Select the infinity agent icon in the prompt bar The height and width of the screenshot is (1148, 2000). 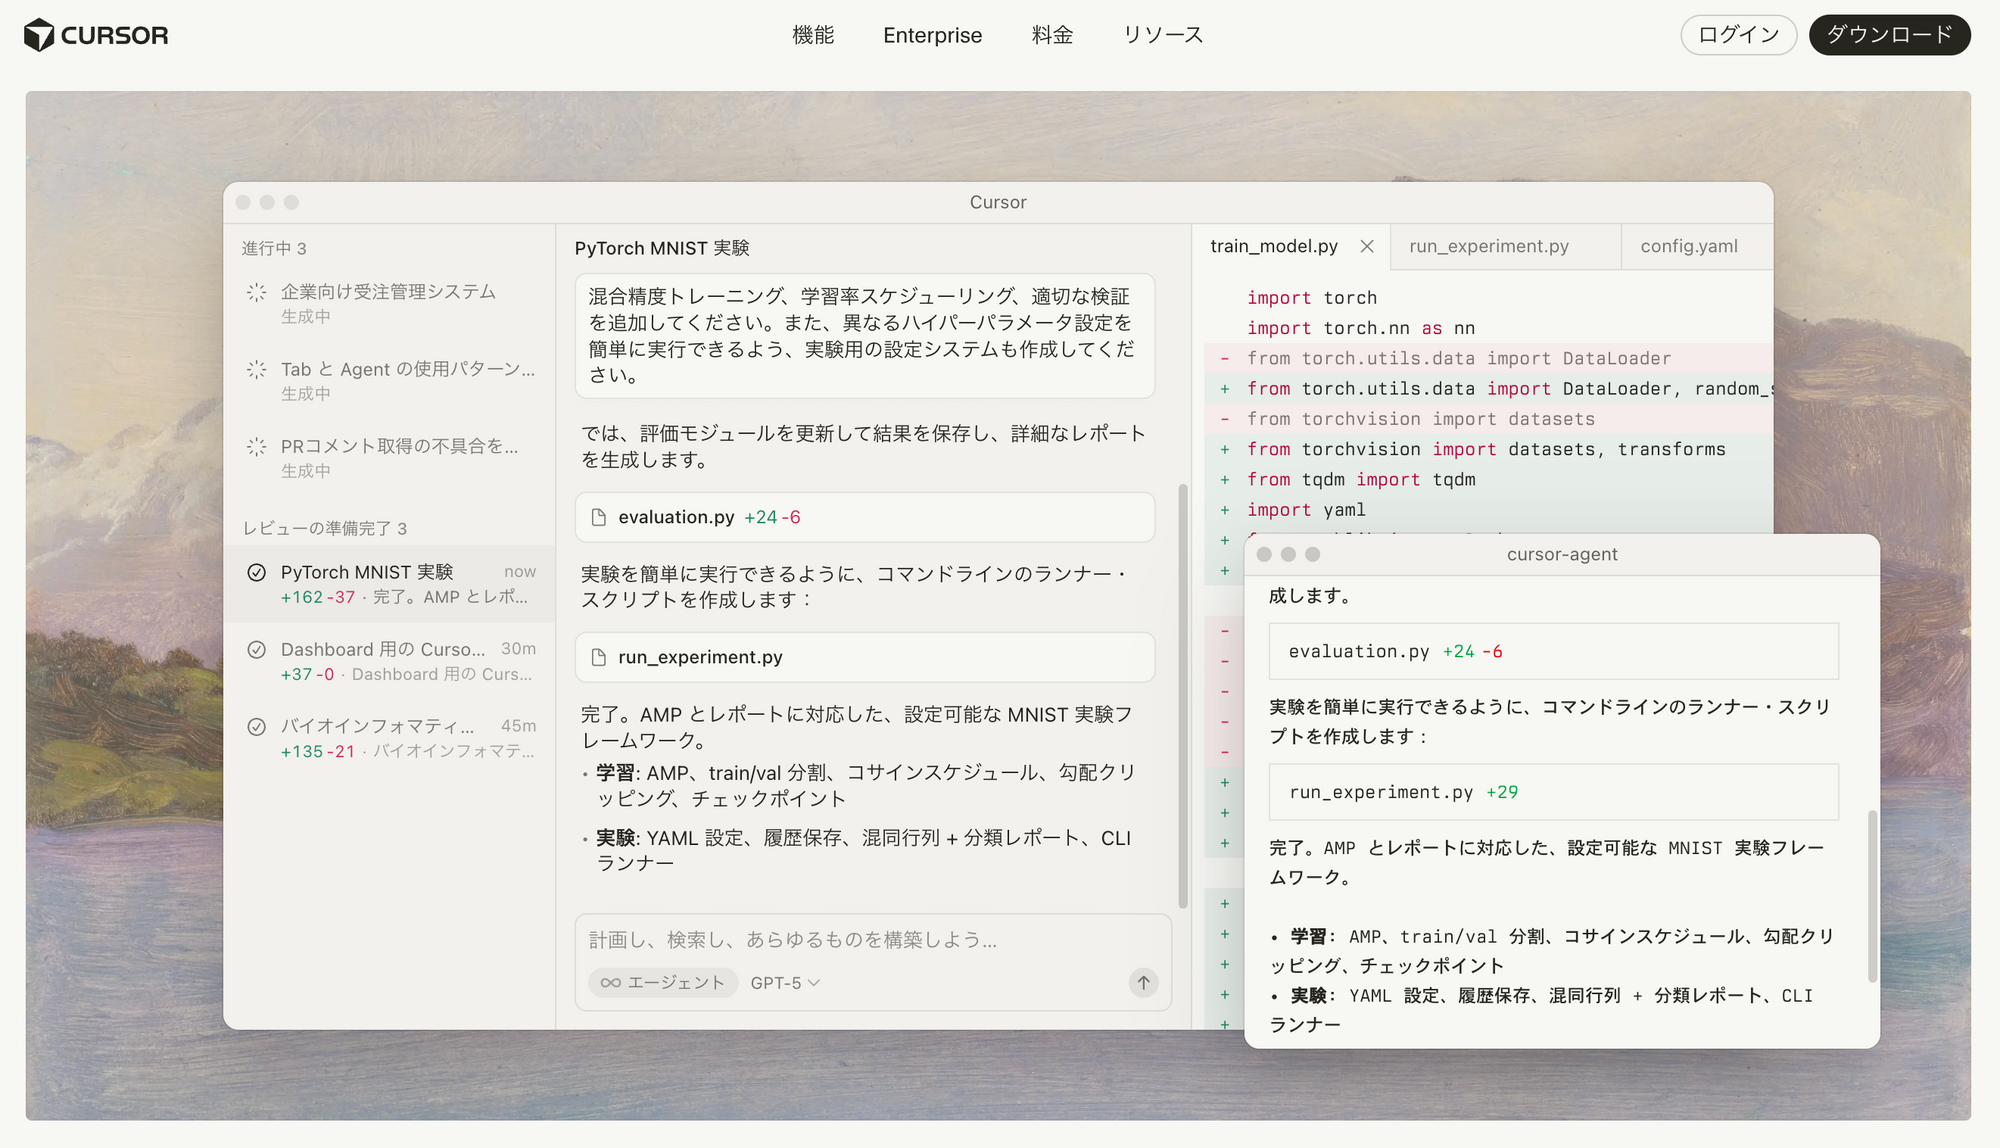(x=610, y=982)
